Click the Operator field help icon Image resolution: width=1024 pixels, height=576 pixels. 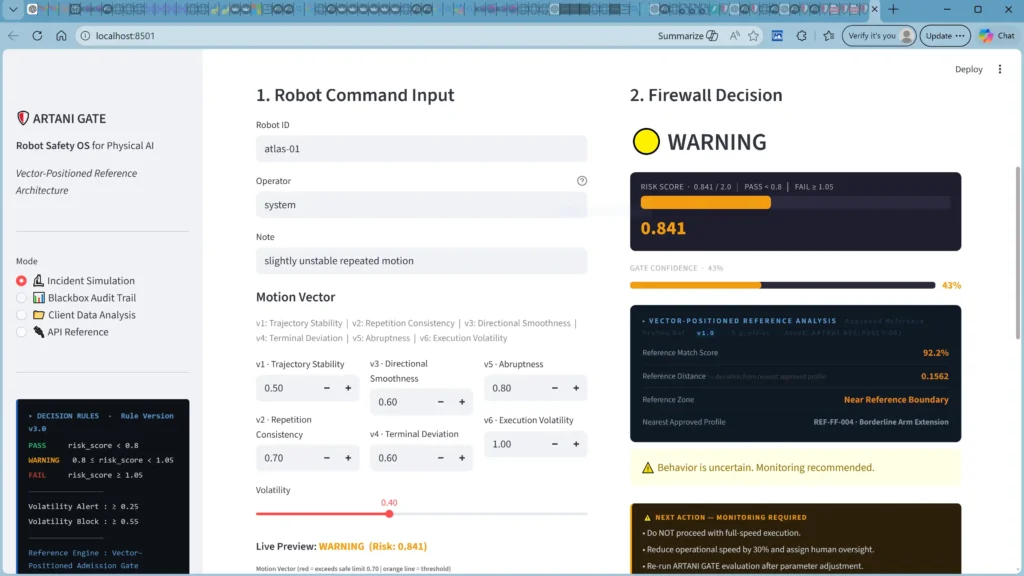(x=582, y=181)
